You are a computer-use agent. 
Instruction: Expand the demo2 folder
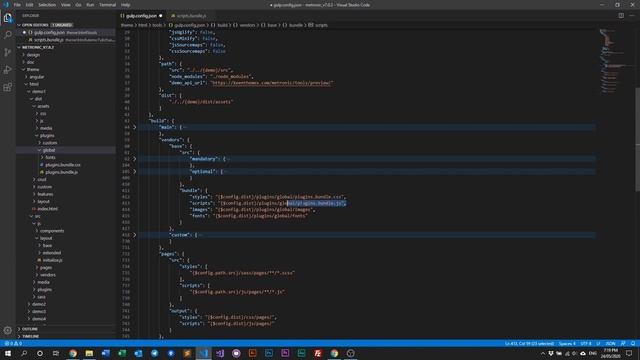click(x=39, y=304)
